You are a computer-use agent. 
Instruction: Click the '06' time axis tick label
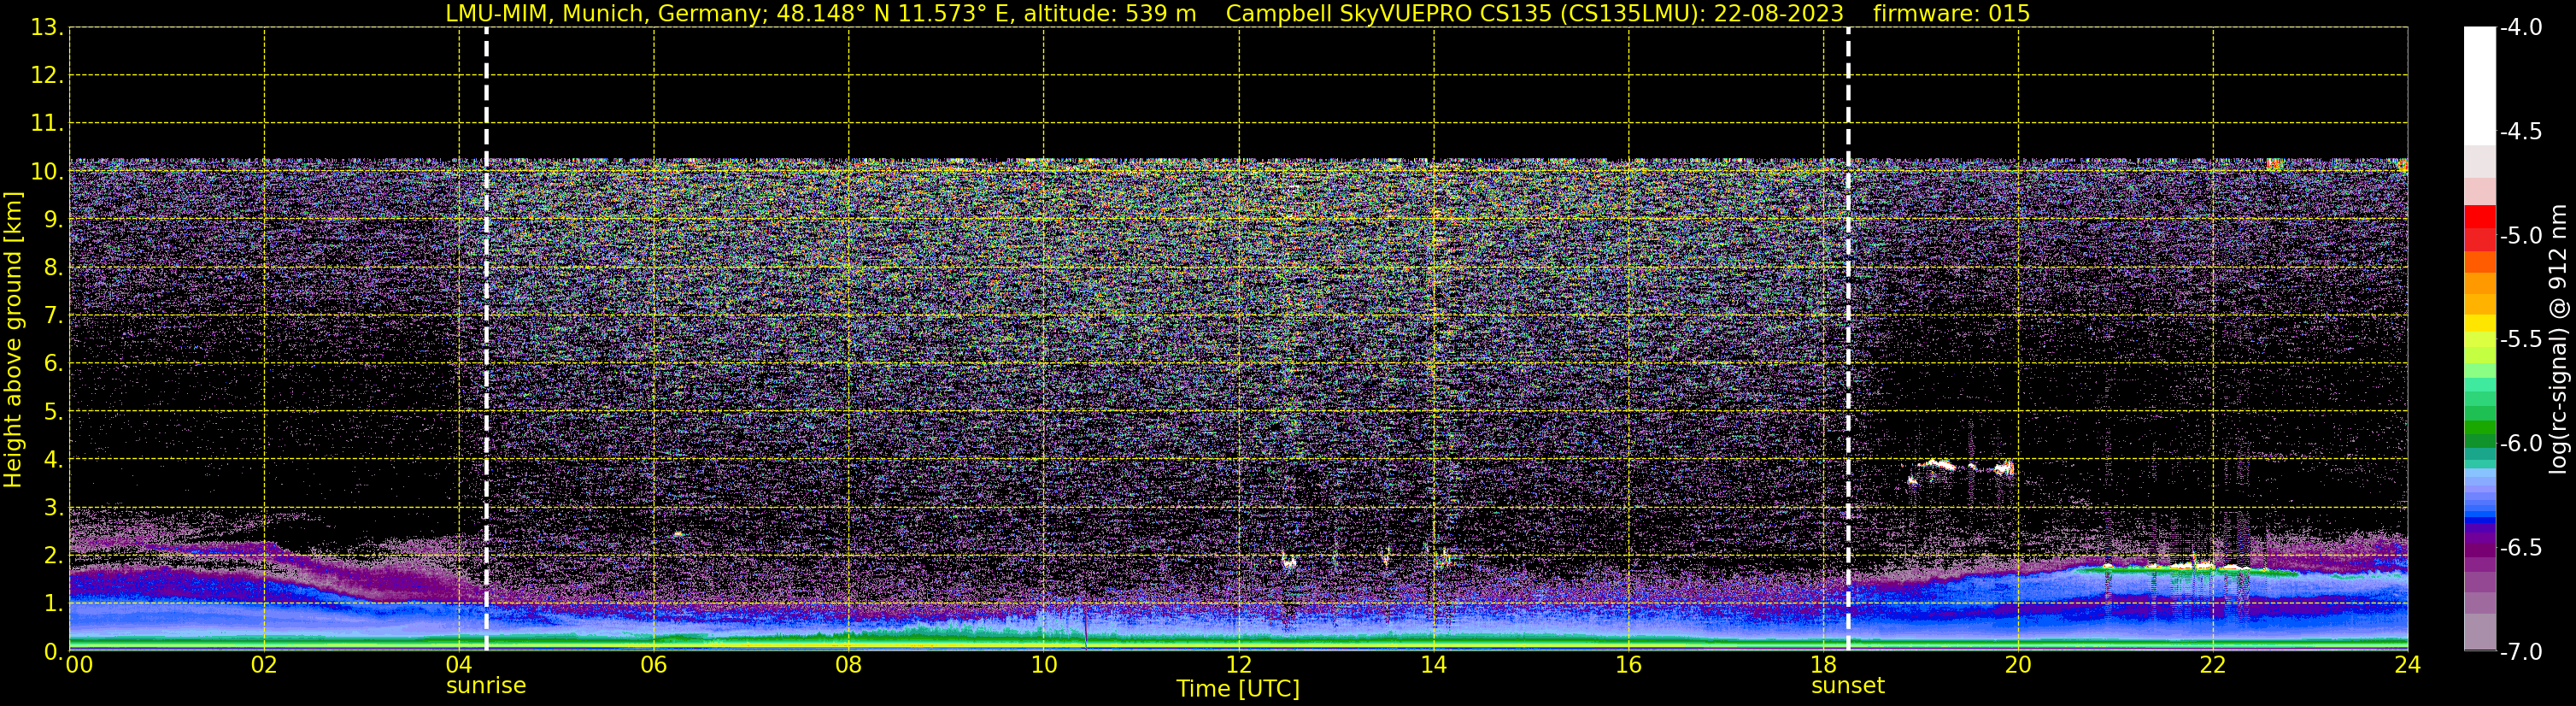click(x=654, y=665)
